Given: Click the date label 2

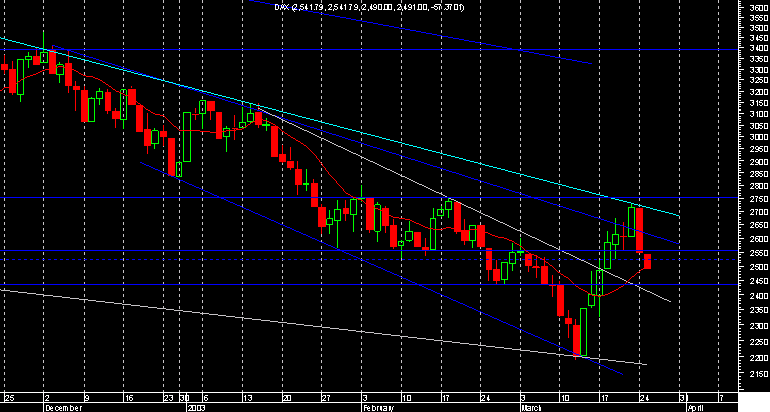Looking at the screenshot, I should (47, 397).
